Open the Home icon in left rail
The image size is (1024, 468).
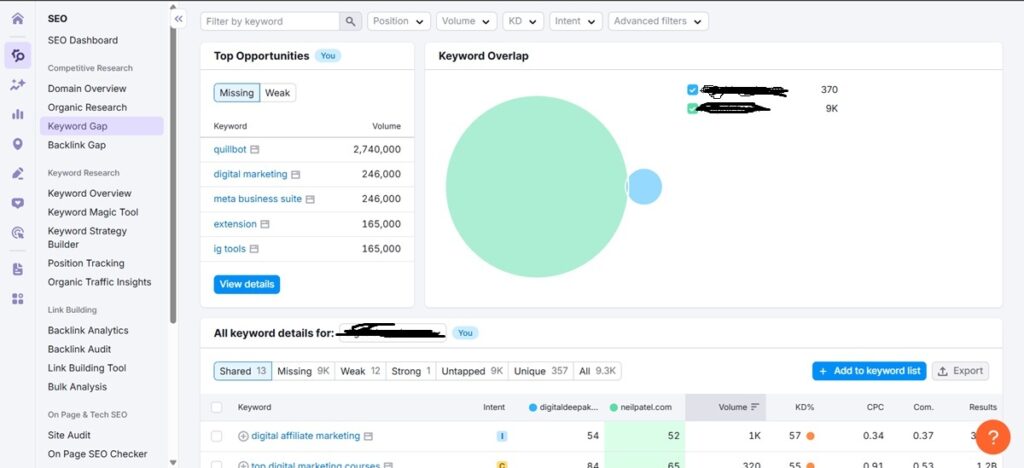click(18, 18)
